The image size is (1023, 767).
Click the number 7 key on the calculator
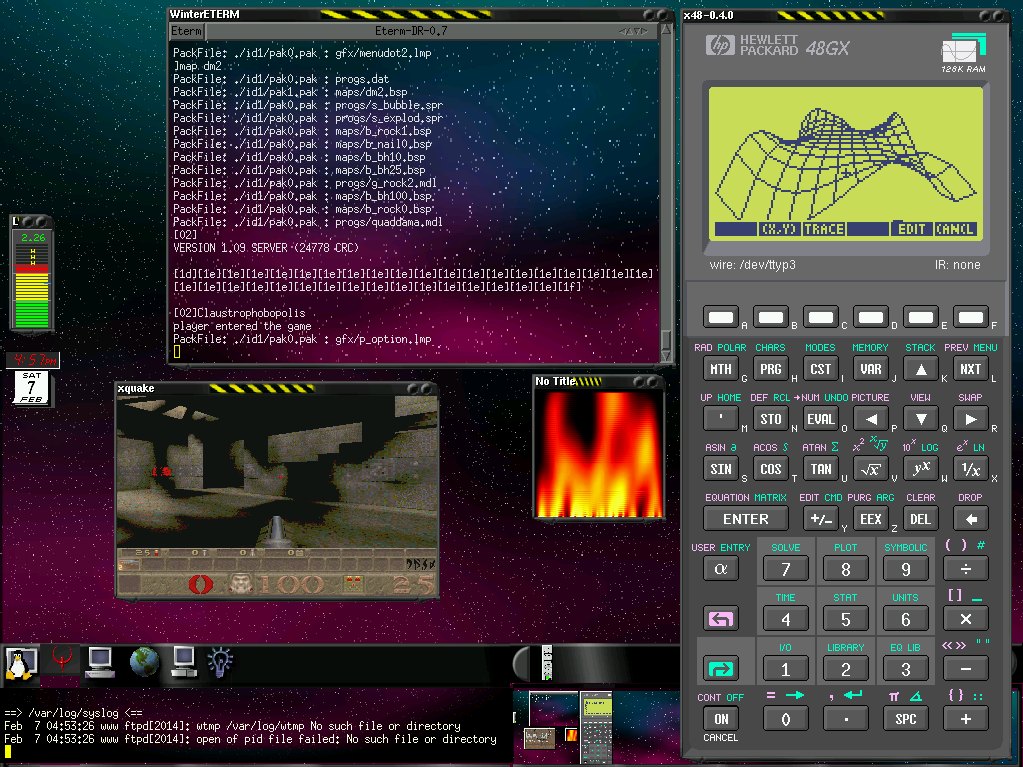click(x=786, y=569)
